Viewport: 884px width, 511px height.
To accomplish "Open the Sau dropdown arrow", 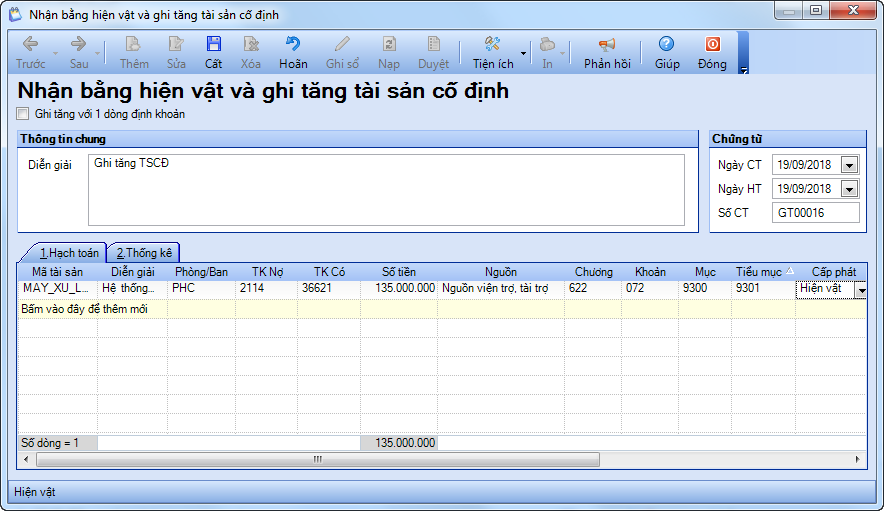I will (98, 53).
